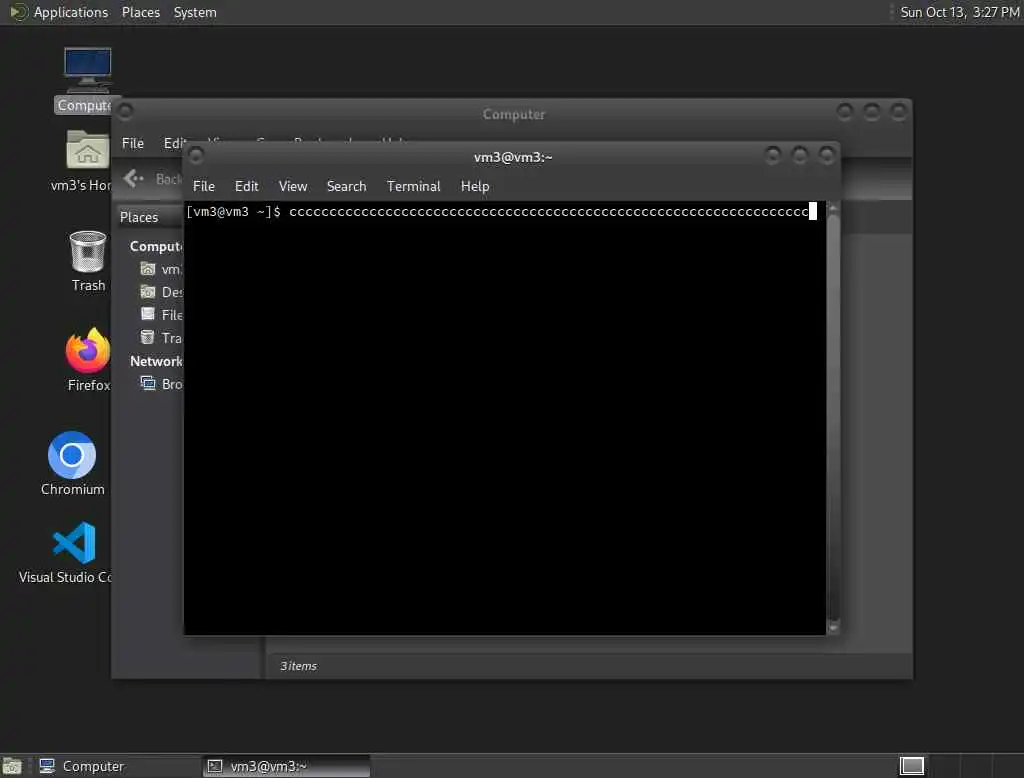The width and height of the screenshot is (1024, 778).
Task: Maximize the terminal window
Action: (x=799, y=155)
